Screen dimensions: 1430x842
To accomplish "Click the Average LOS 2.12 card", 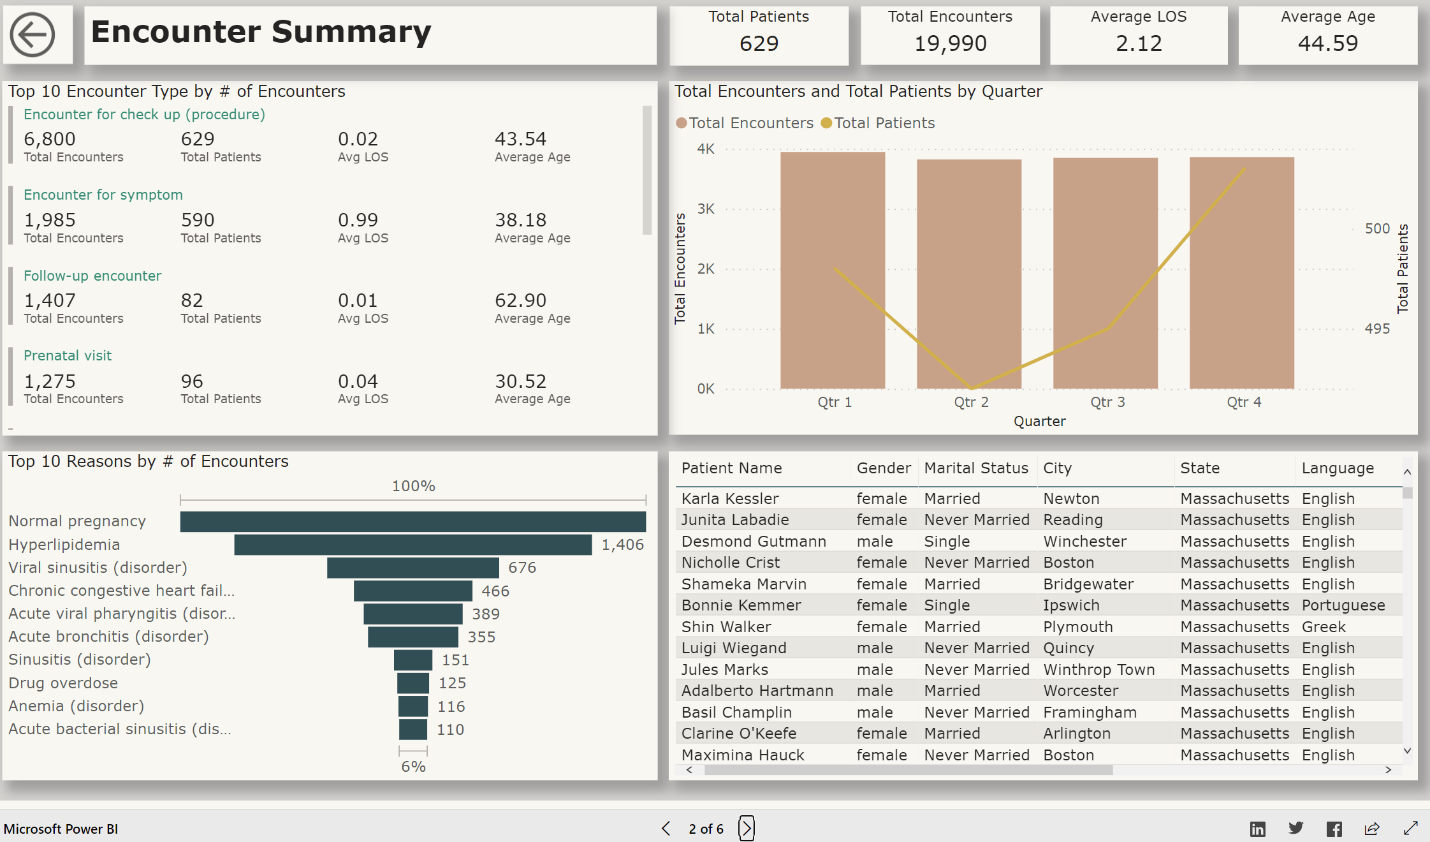I will tap(1139, 35).
